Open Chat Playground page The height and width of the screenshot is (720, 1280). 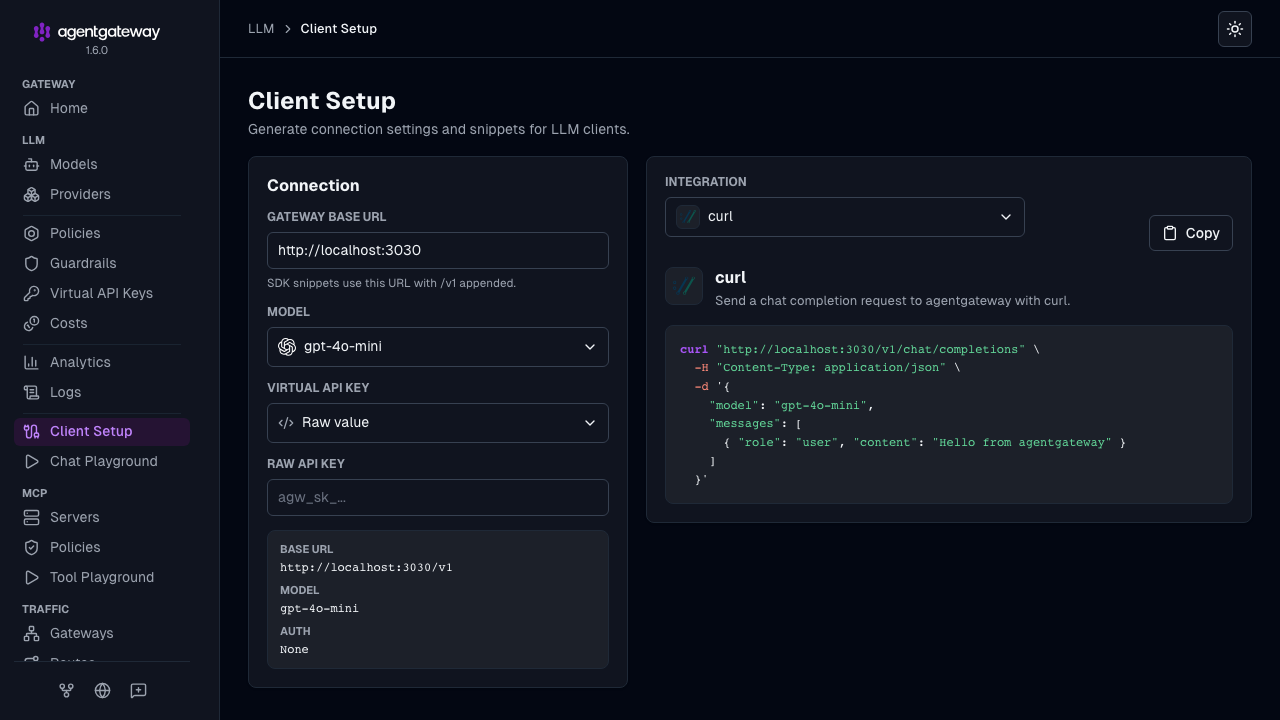pos(102,461)
